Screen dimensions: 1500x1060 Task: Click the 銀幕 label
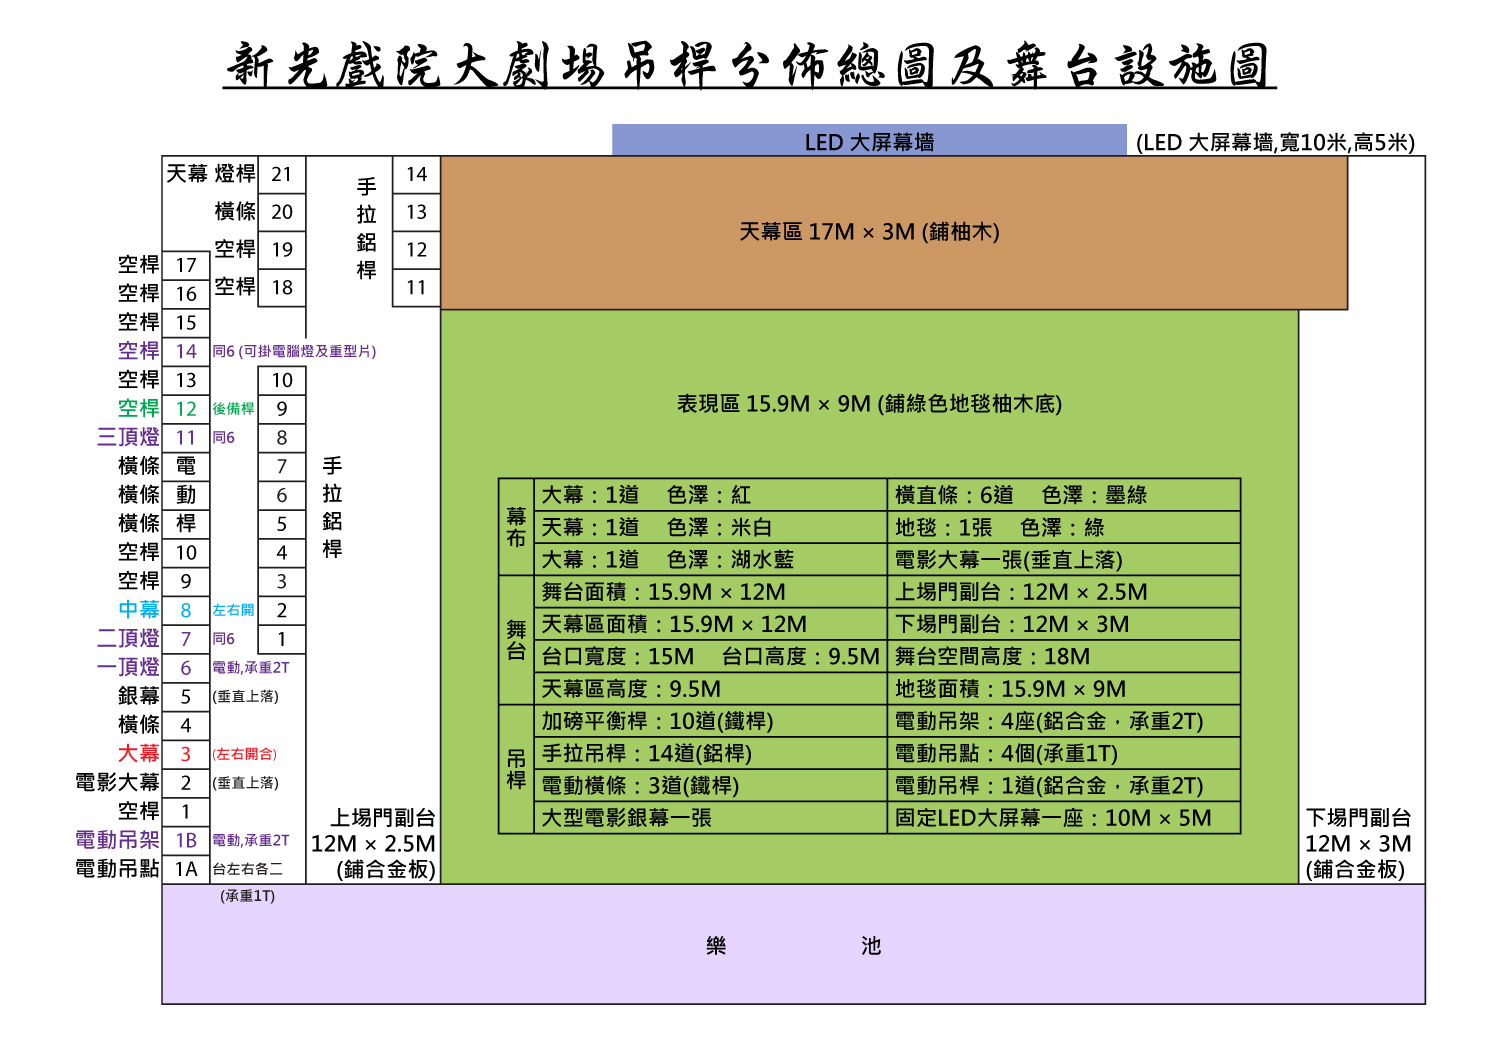pos(139,696)
